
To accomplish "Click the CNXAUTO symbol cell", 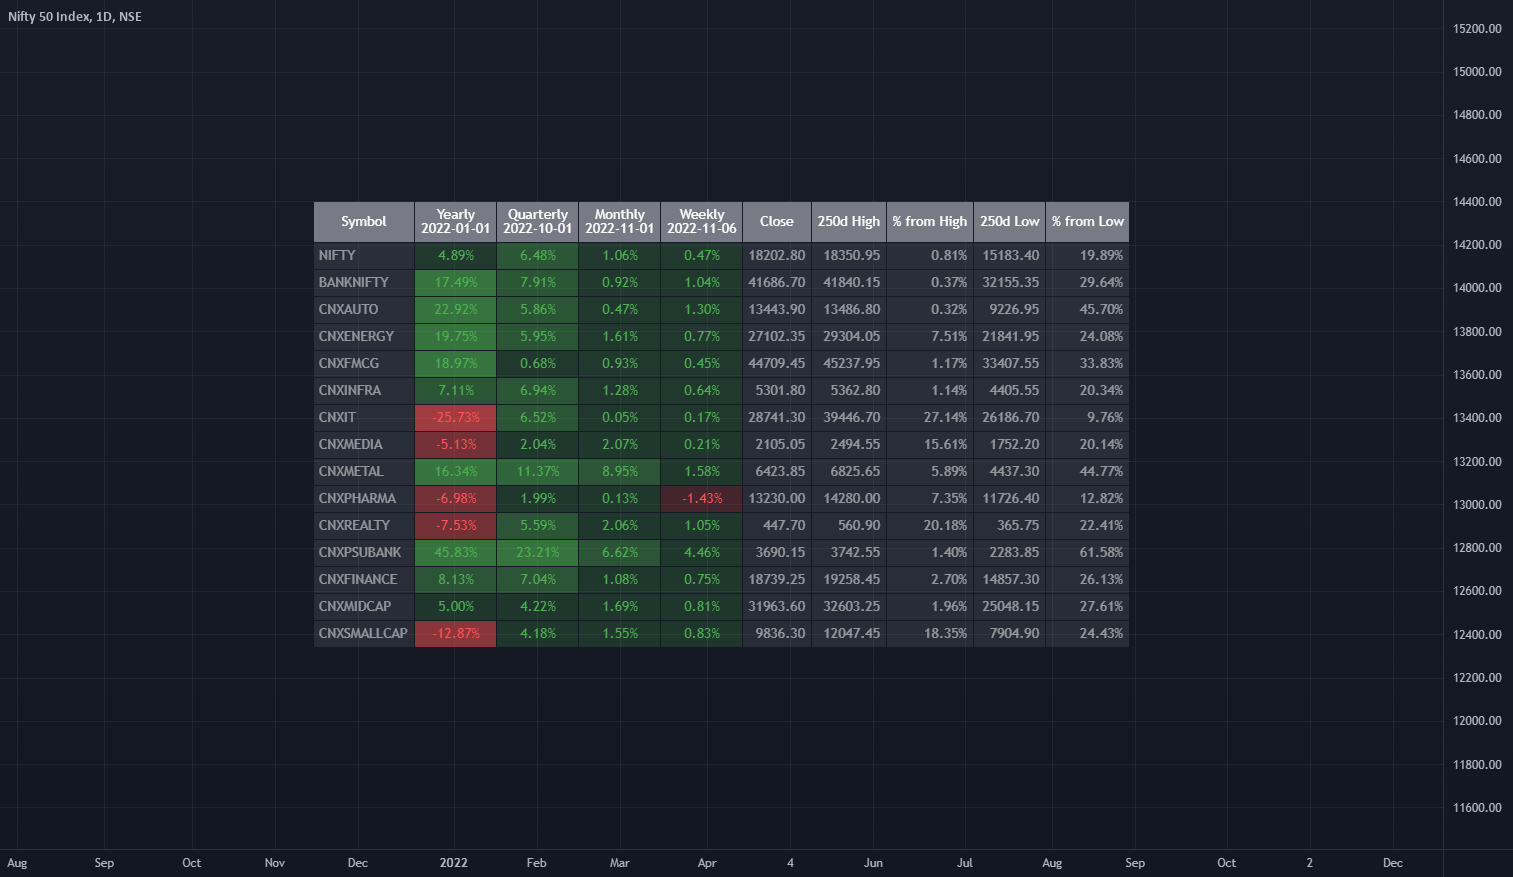I will (x=364, y=310).
